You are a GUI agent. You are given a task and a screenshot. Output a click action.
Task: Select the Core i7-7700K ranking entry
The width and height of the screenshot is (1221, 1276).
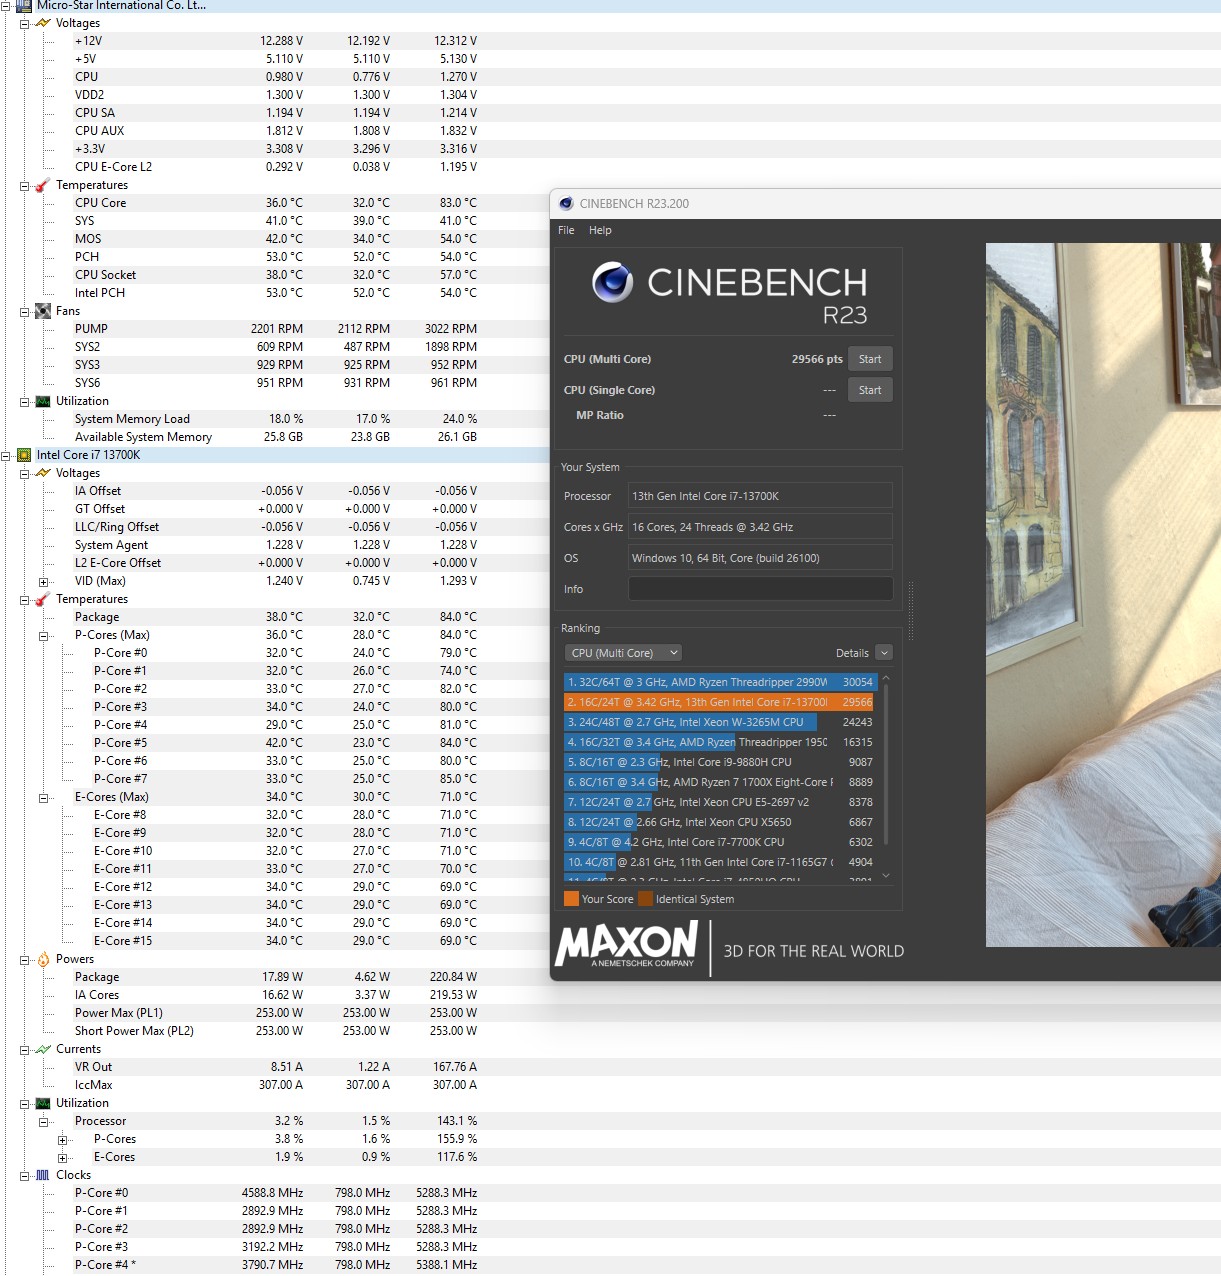(719, 842)
